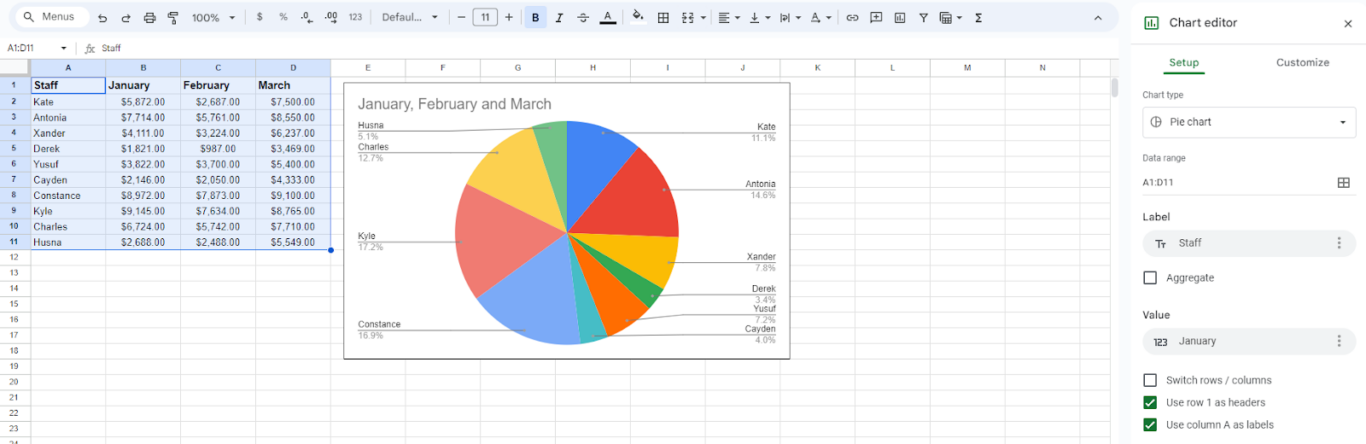1366x444 pixels.
Task: Click the Menus search button
Action: pos(48,18)
